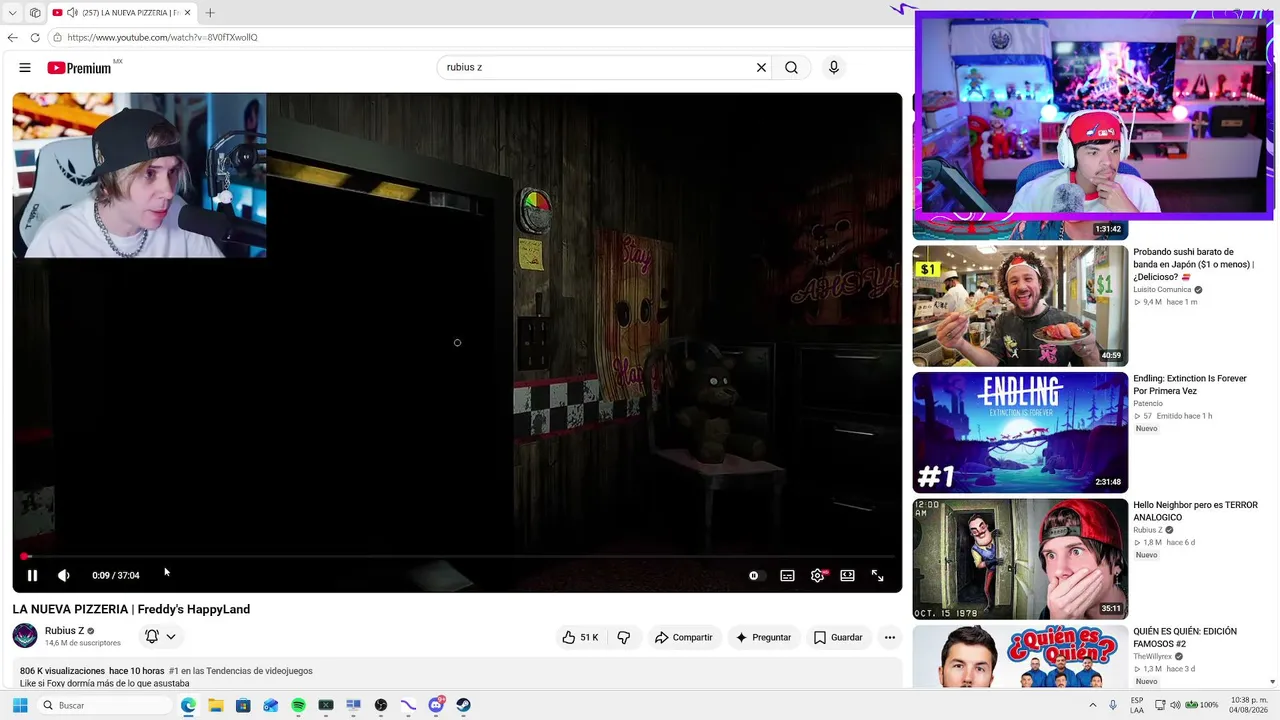Open a new browser tab

click(x=210, y=13)
